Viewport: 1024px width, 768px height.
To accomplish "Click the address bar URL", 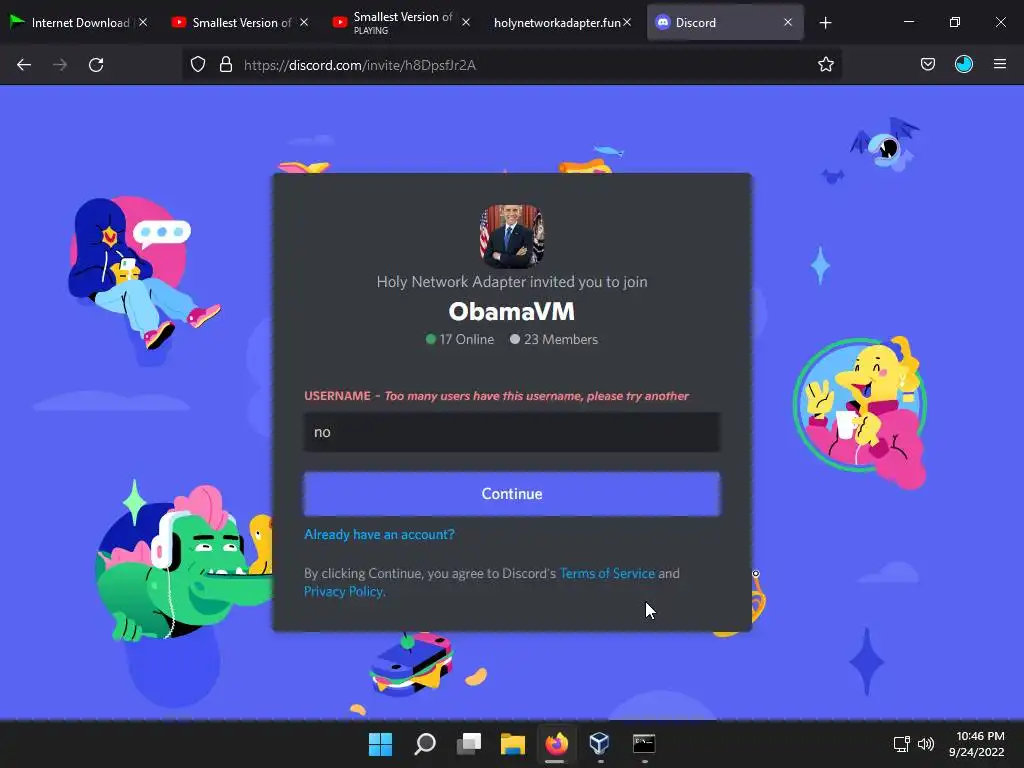I will 360,65.
